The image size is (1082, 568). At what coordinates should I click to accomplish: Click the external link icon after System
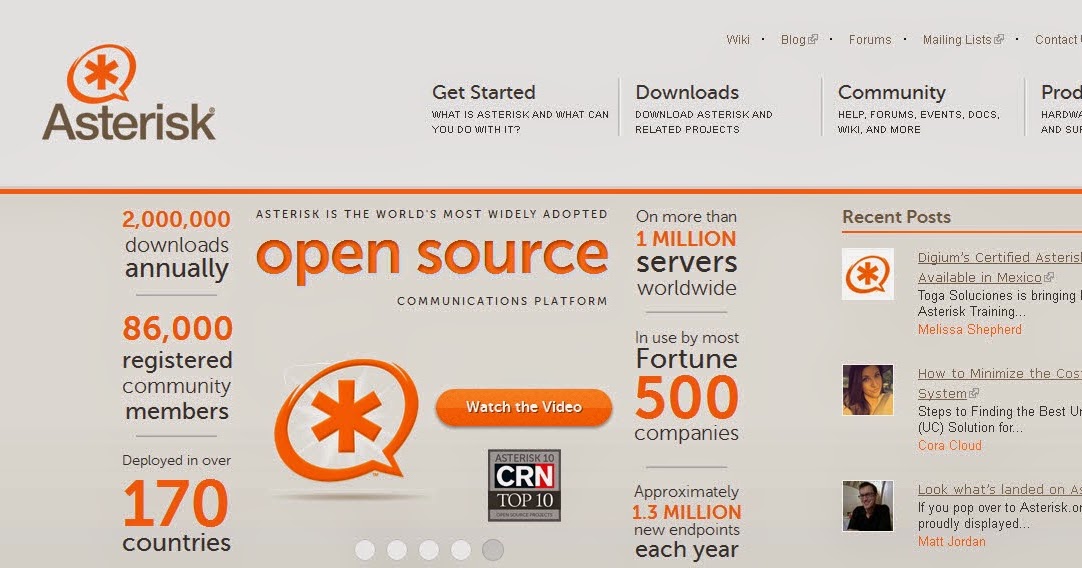pos(974,393)
